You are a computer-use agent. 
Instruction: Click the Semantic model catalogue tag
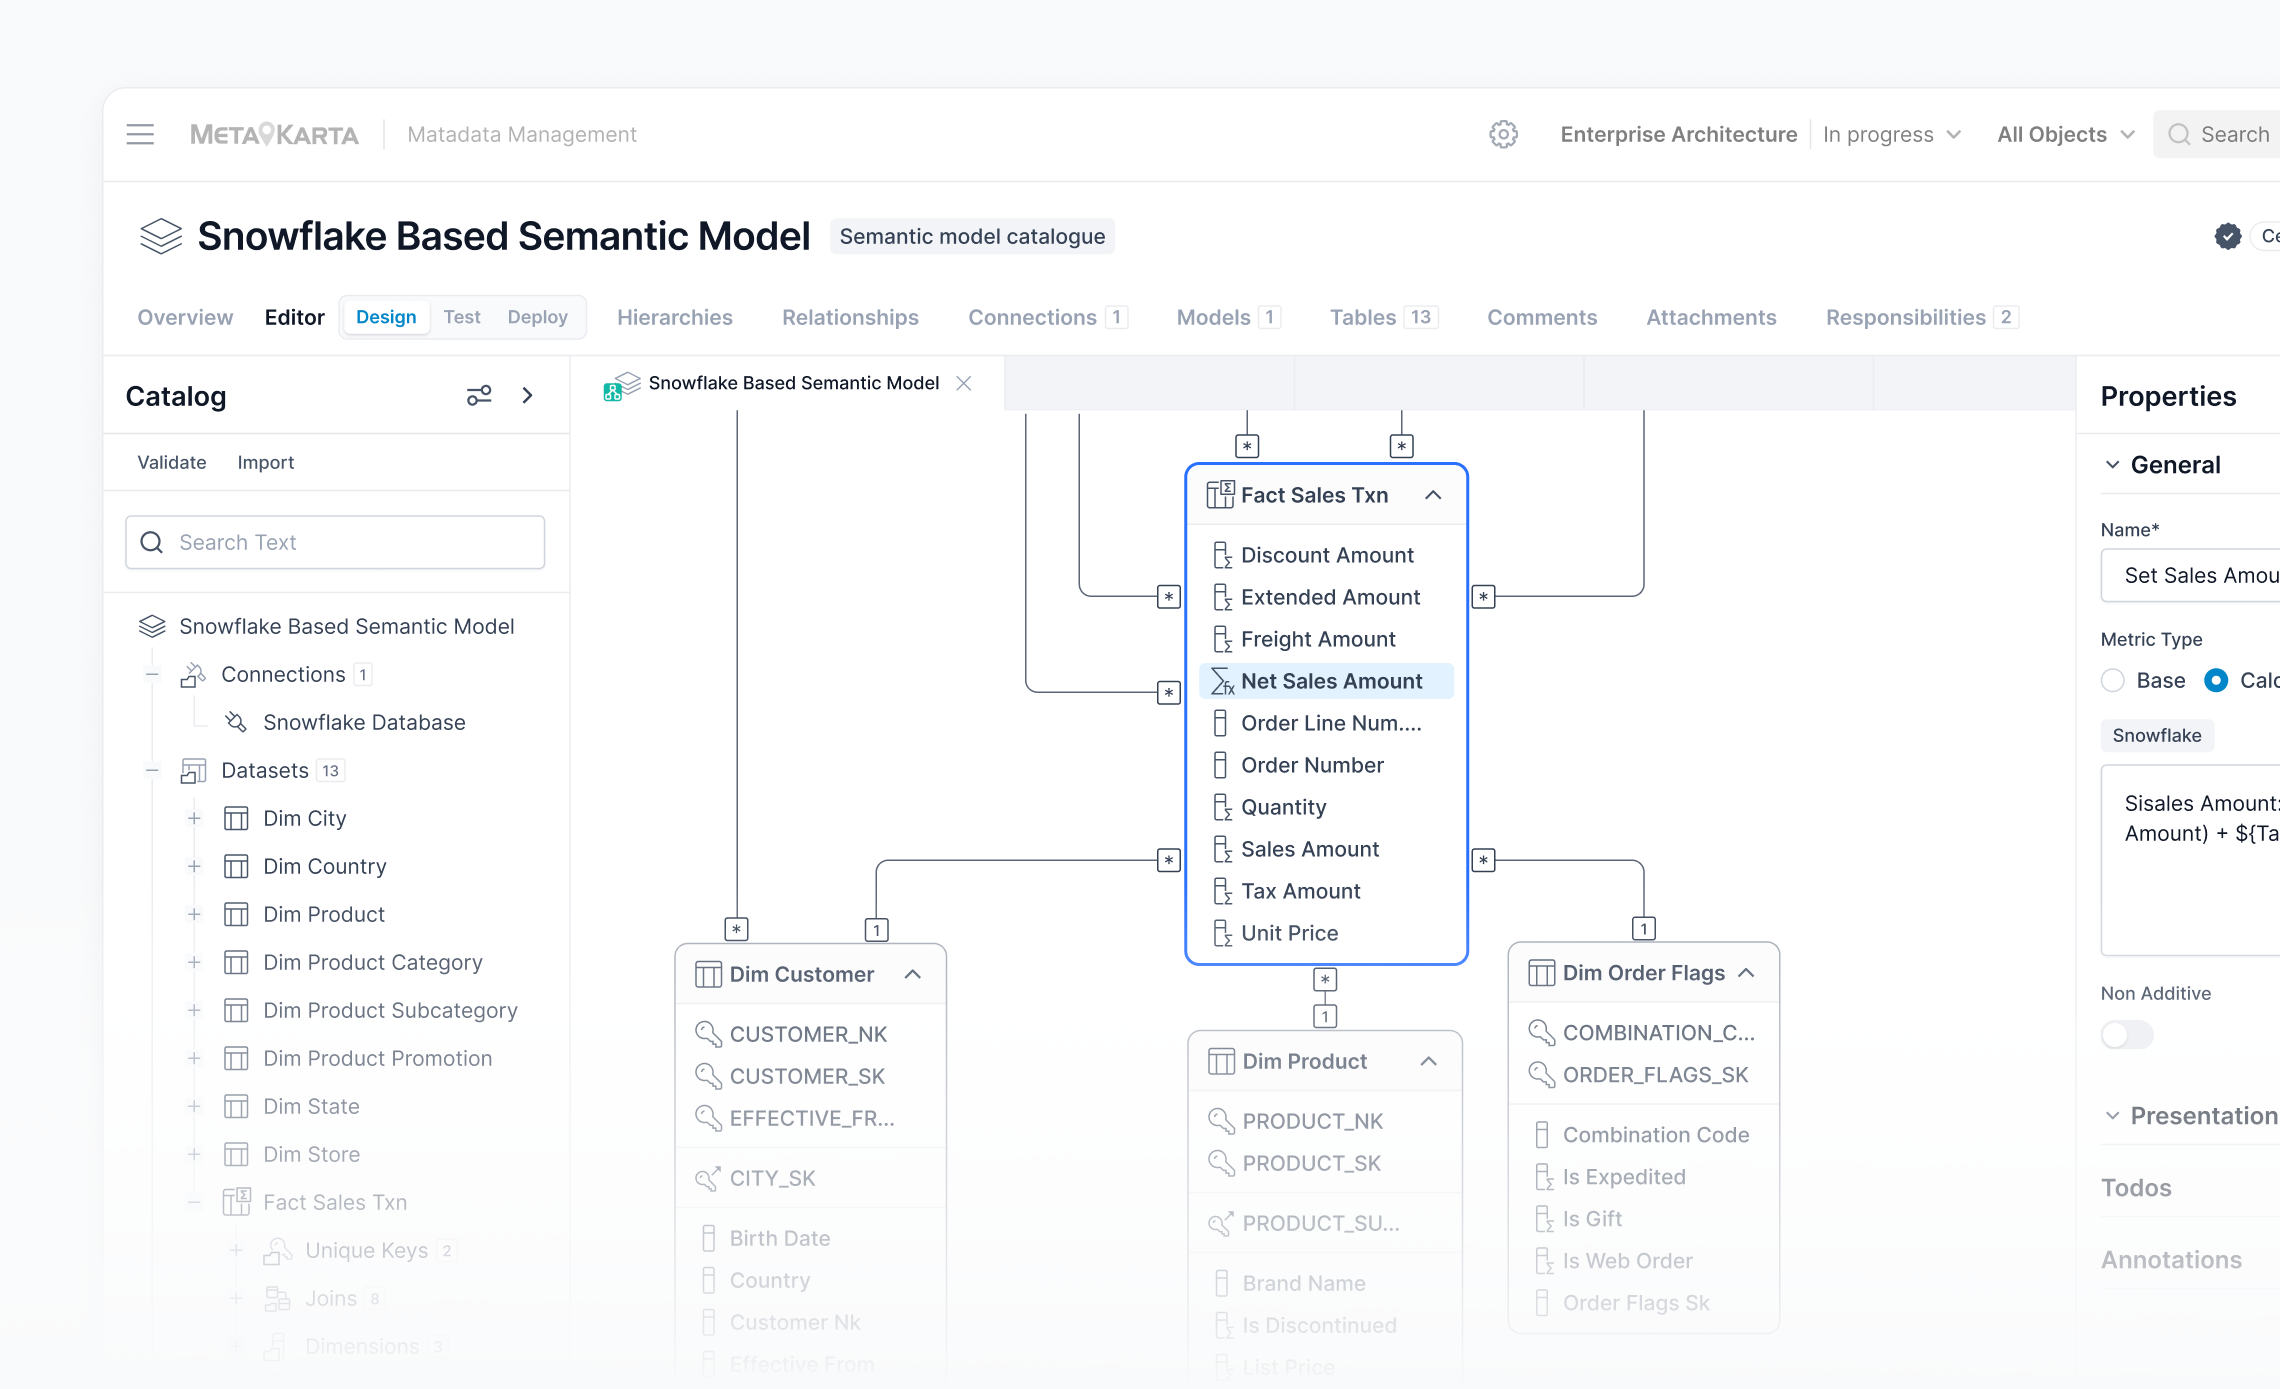coord(972,236)
